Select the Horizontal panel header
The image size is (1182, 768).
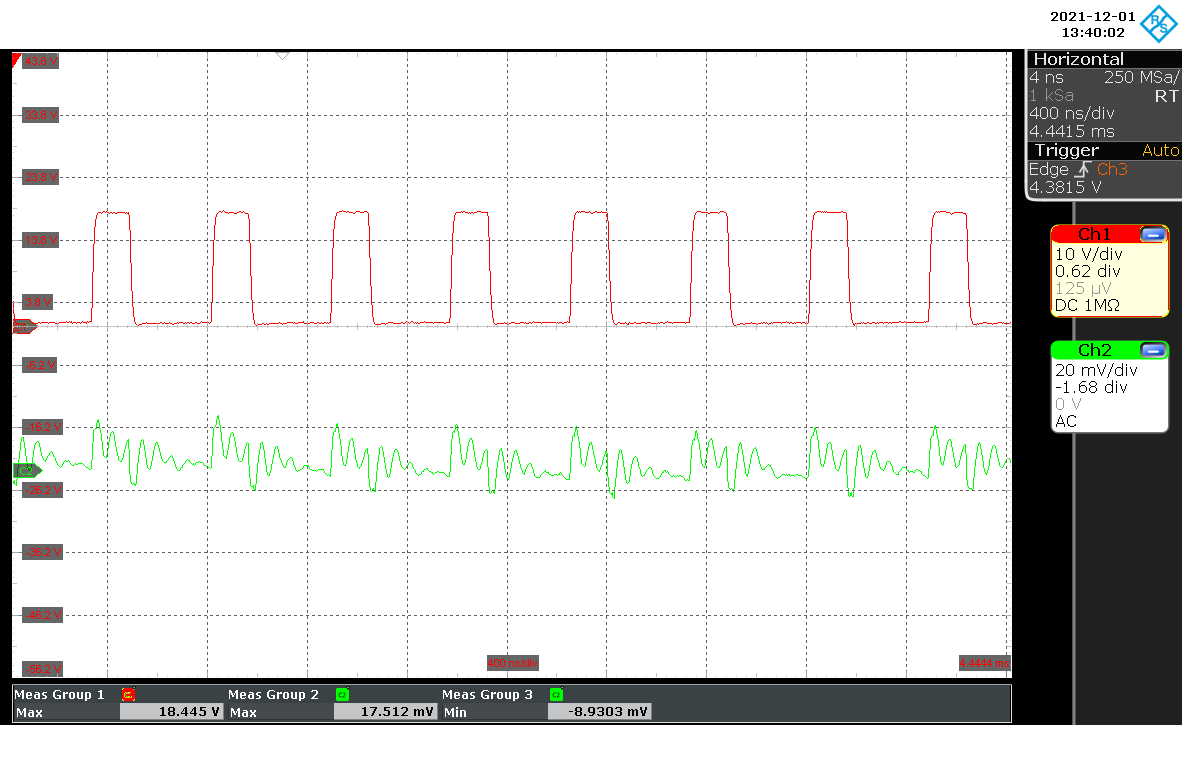tap(1078, 59)
